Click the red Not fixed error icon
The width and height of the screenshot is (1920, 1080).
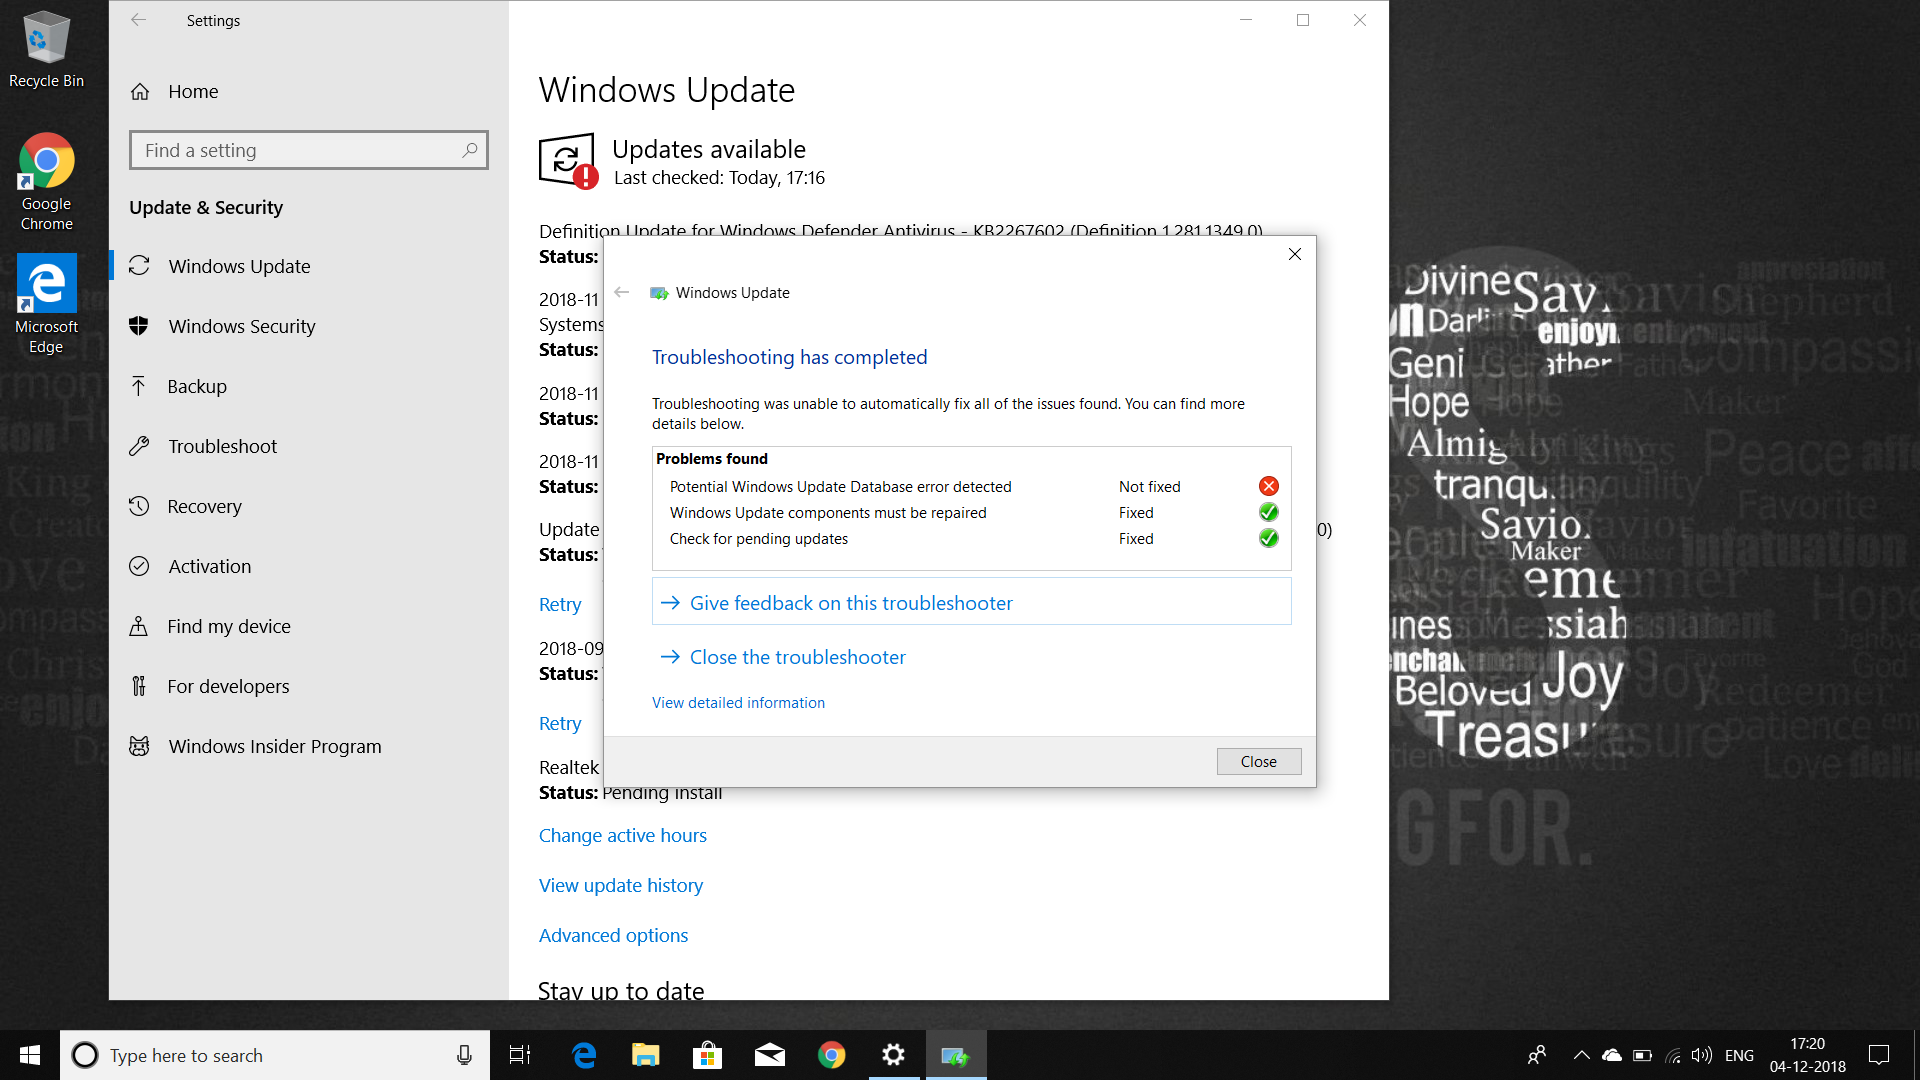click(x=1269, y=486)
